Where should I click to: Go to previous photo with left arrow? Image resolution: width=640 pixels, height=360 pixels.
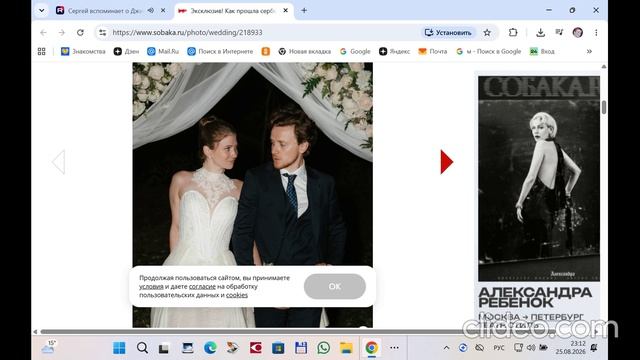[58, 162]
